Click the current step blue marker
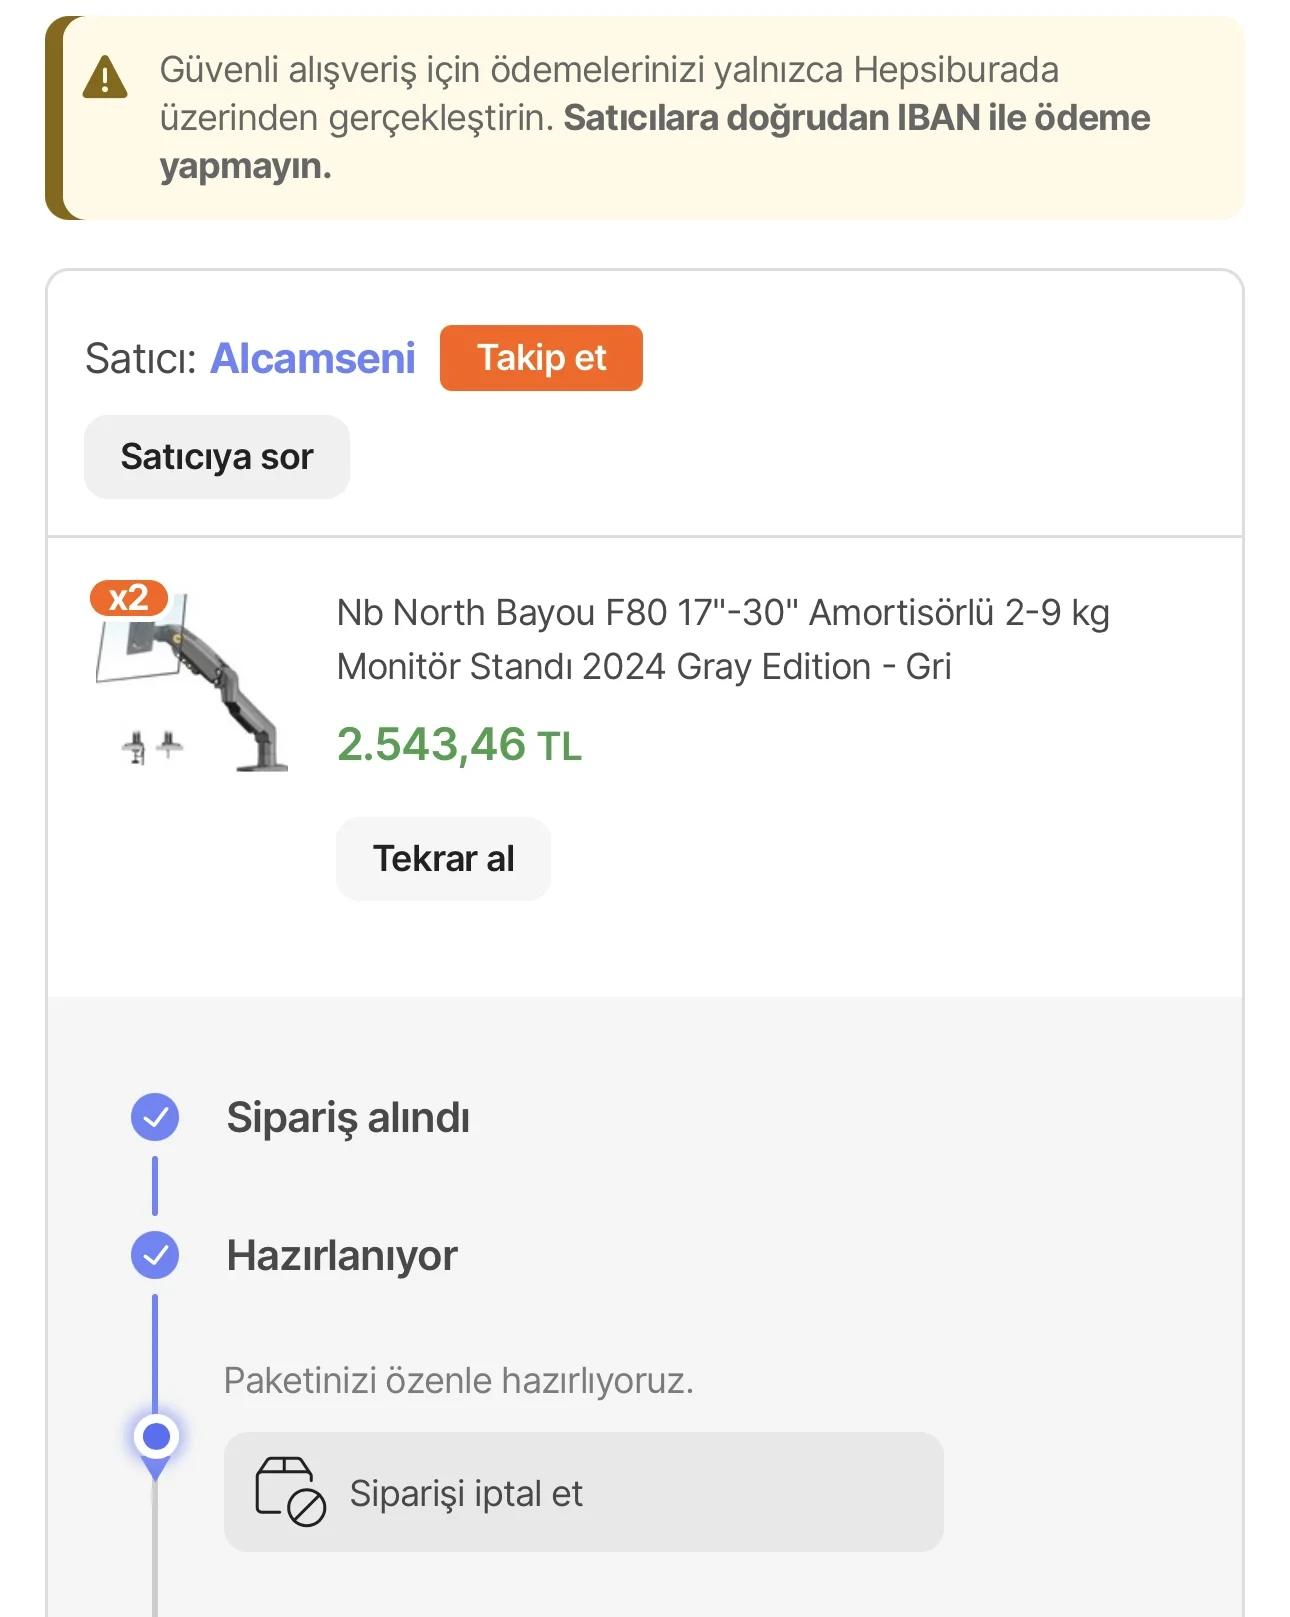 click(156, 1437)
